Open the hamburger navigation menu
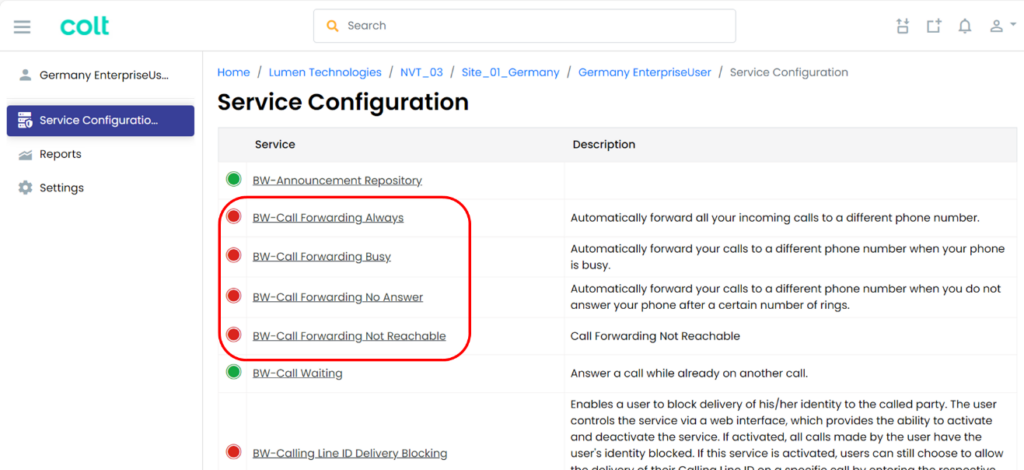Screen dimensions: 1024x470 point(22,26)
